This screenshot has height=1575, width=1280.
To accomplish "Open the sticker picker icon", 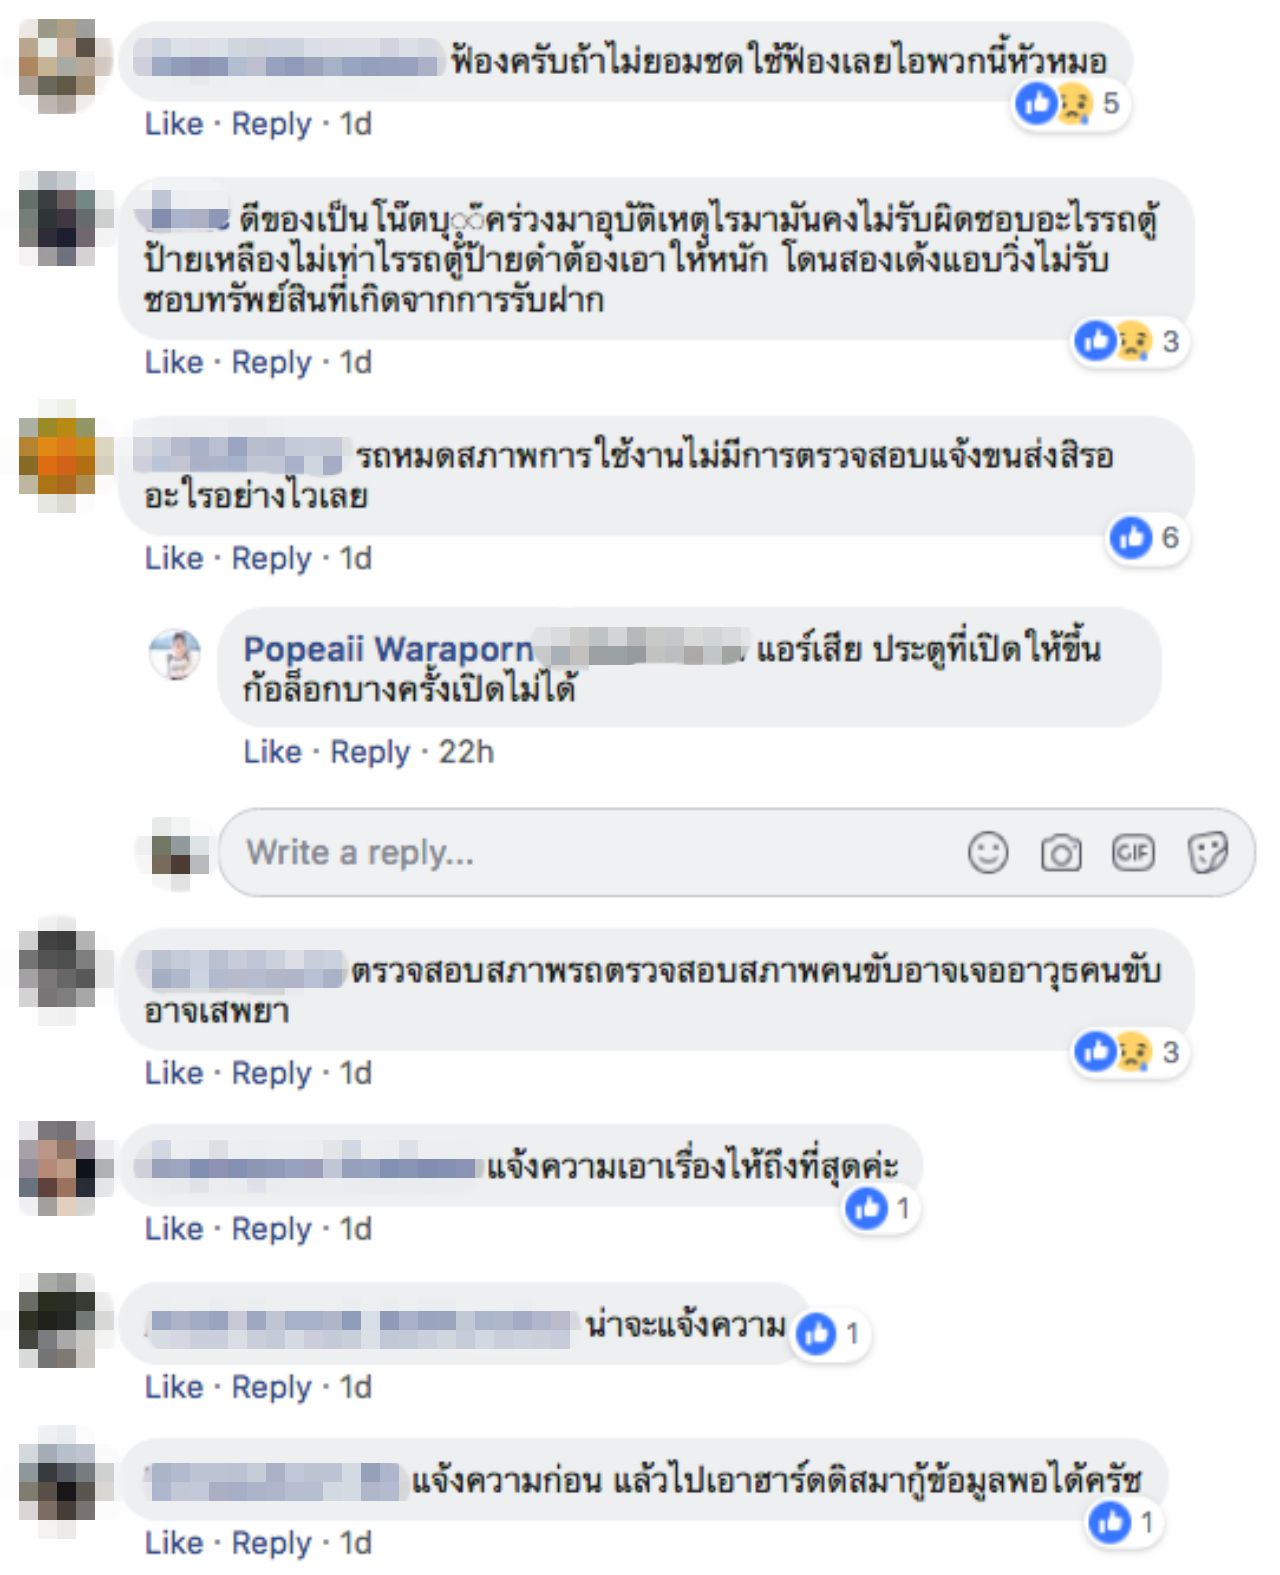I will pyautogui.click(x=1207, y=853).
